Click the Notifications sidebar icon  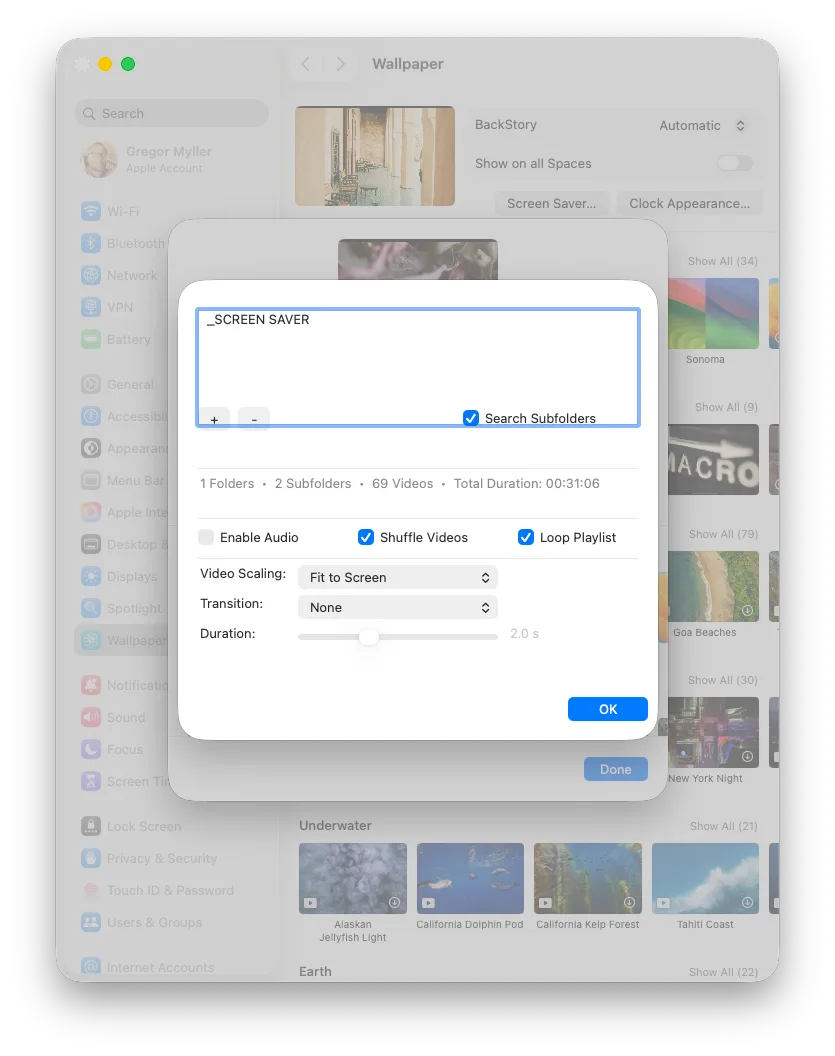tap(91, 685)
